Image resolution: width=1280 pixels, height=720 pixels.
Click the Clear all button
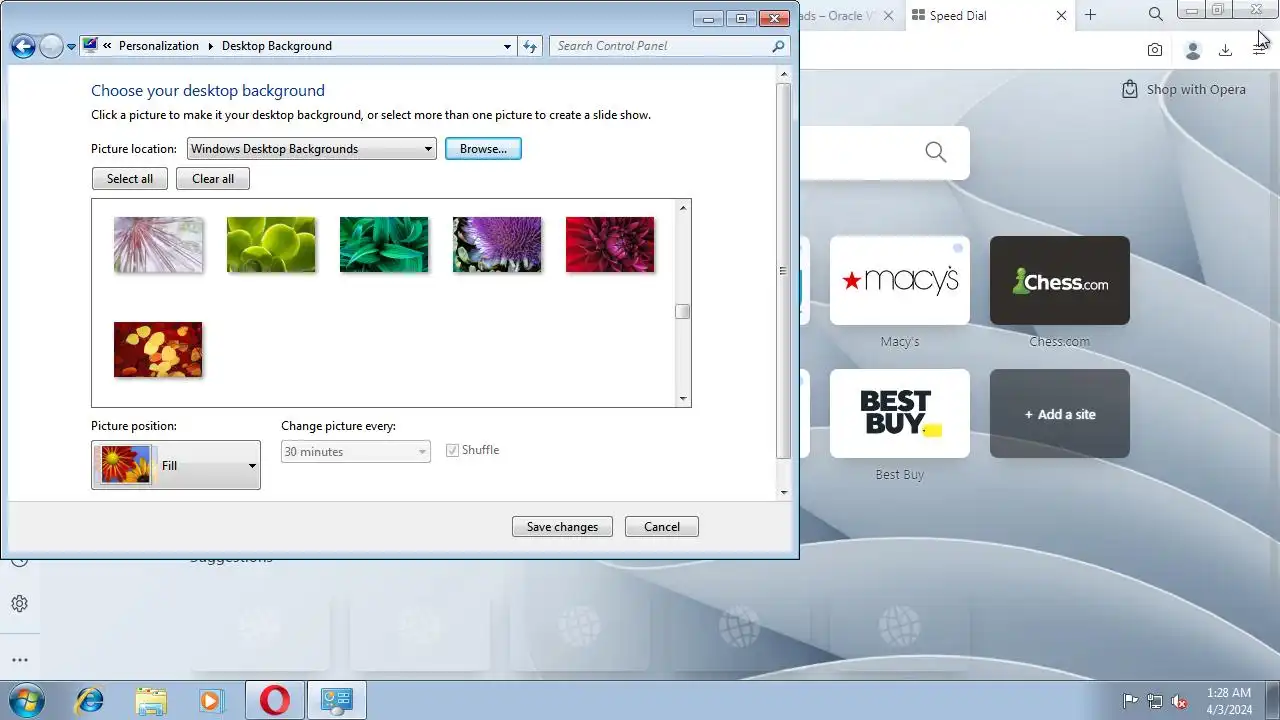click(213, 179)
